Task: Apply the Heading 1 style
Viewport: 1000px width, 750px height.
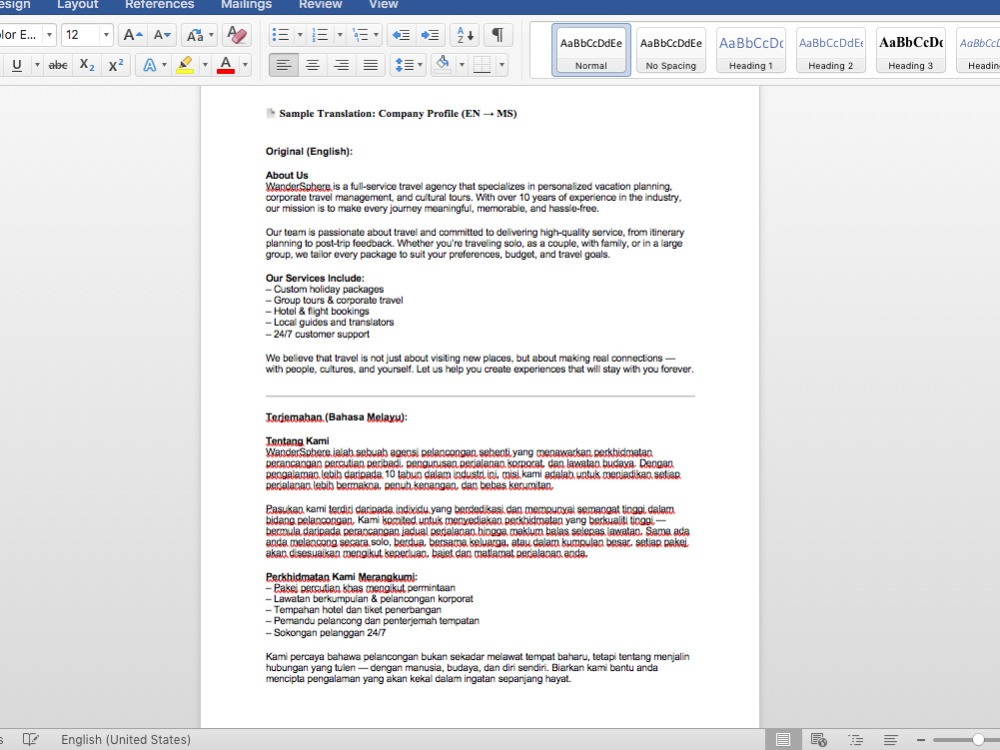Action: click(x=751, y=50)
